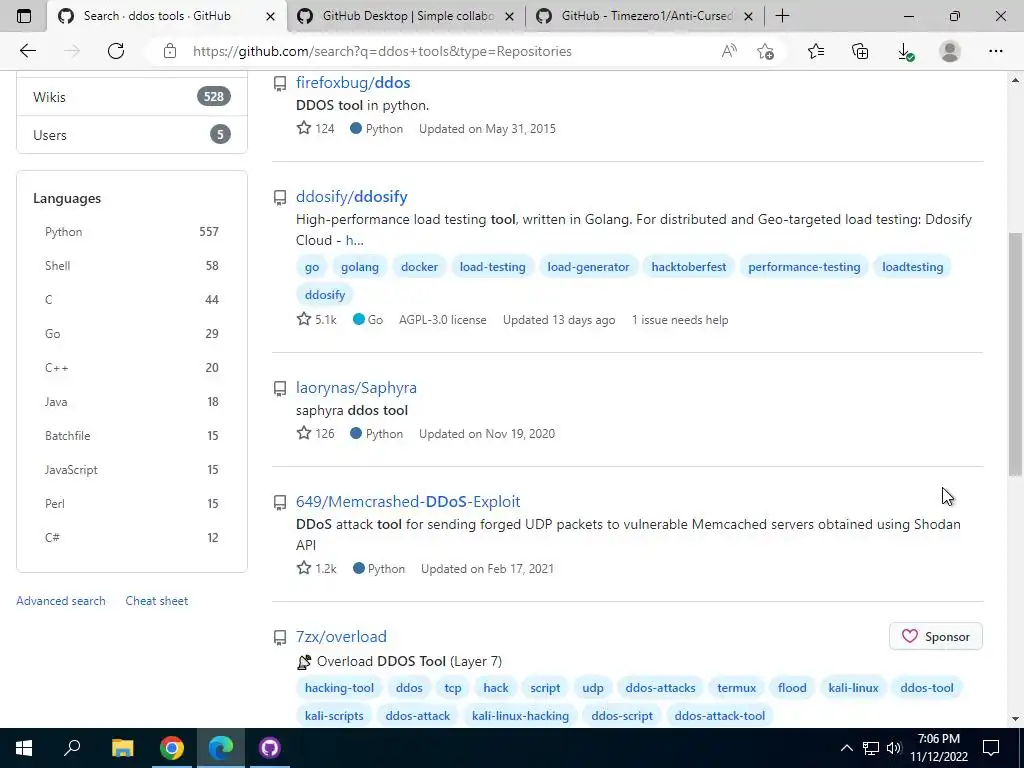1024x768 pixels.
Task: Switch to Timezero1/Anti-Cursed tab
Action: (646, 16)
